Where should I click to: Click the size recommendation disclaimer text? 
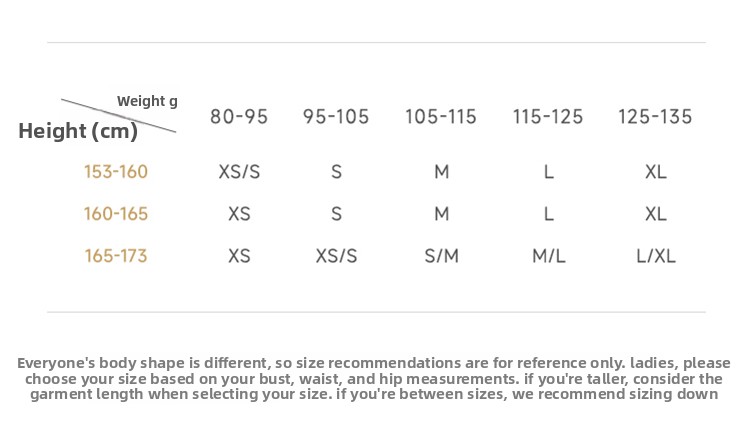pos(374,379)
